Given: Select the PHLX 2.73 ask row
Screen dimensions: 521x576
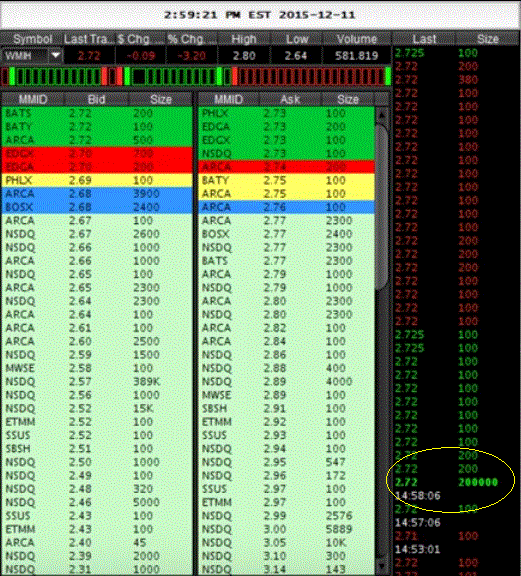Looking at the screenshot, I should pyautogui.click(x=287, y=113).
